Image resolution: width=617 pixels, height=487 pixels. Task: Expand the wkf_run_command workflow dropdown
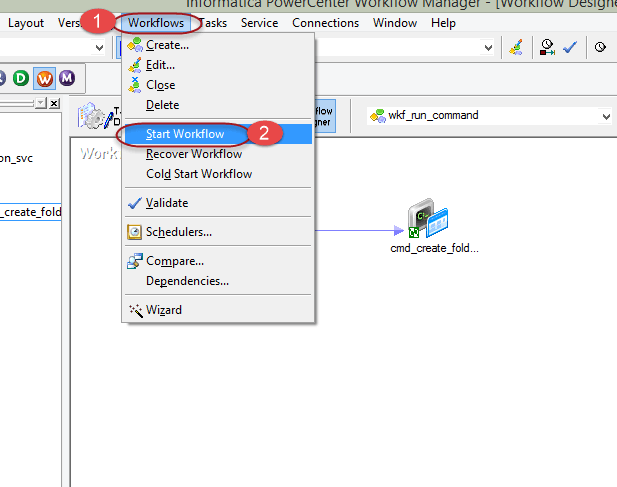[x=605, y=116]
